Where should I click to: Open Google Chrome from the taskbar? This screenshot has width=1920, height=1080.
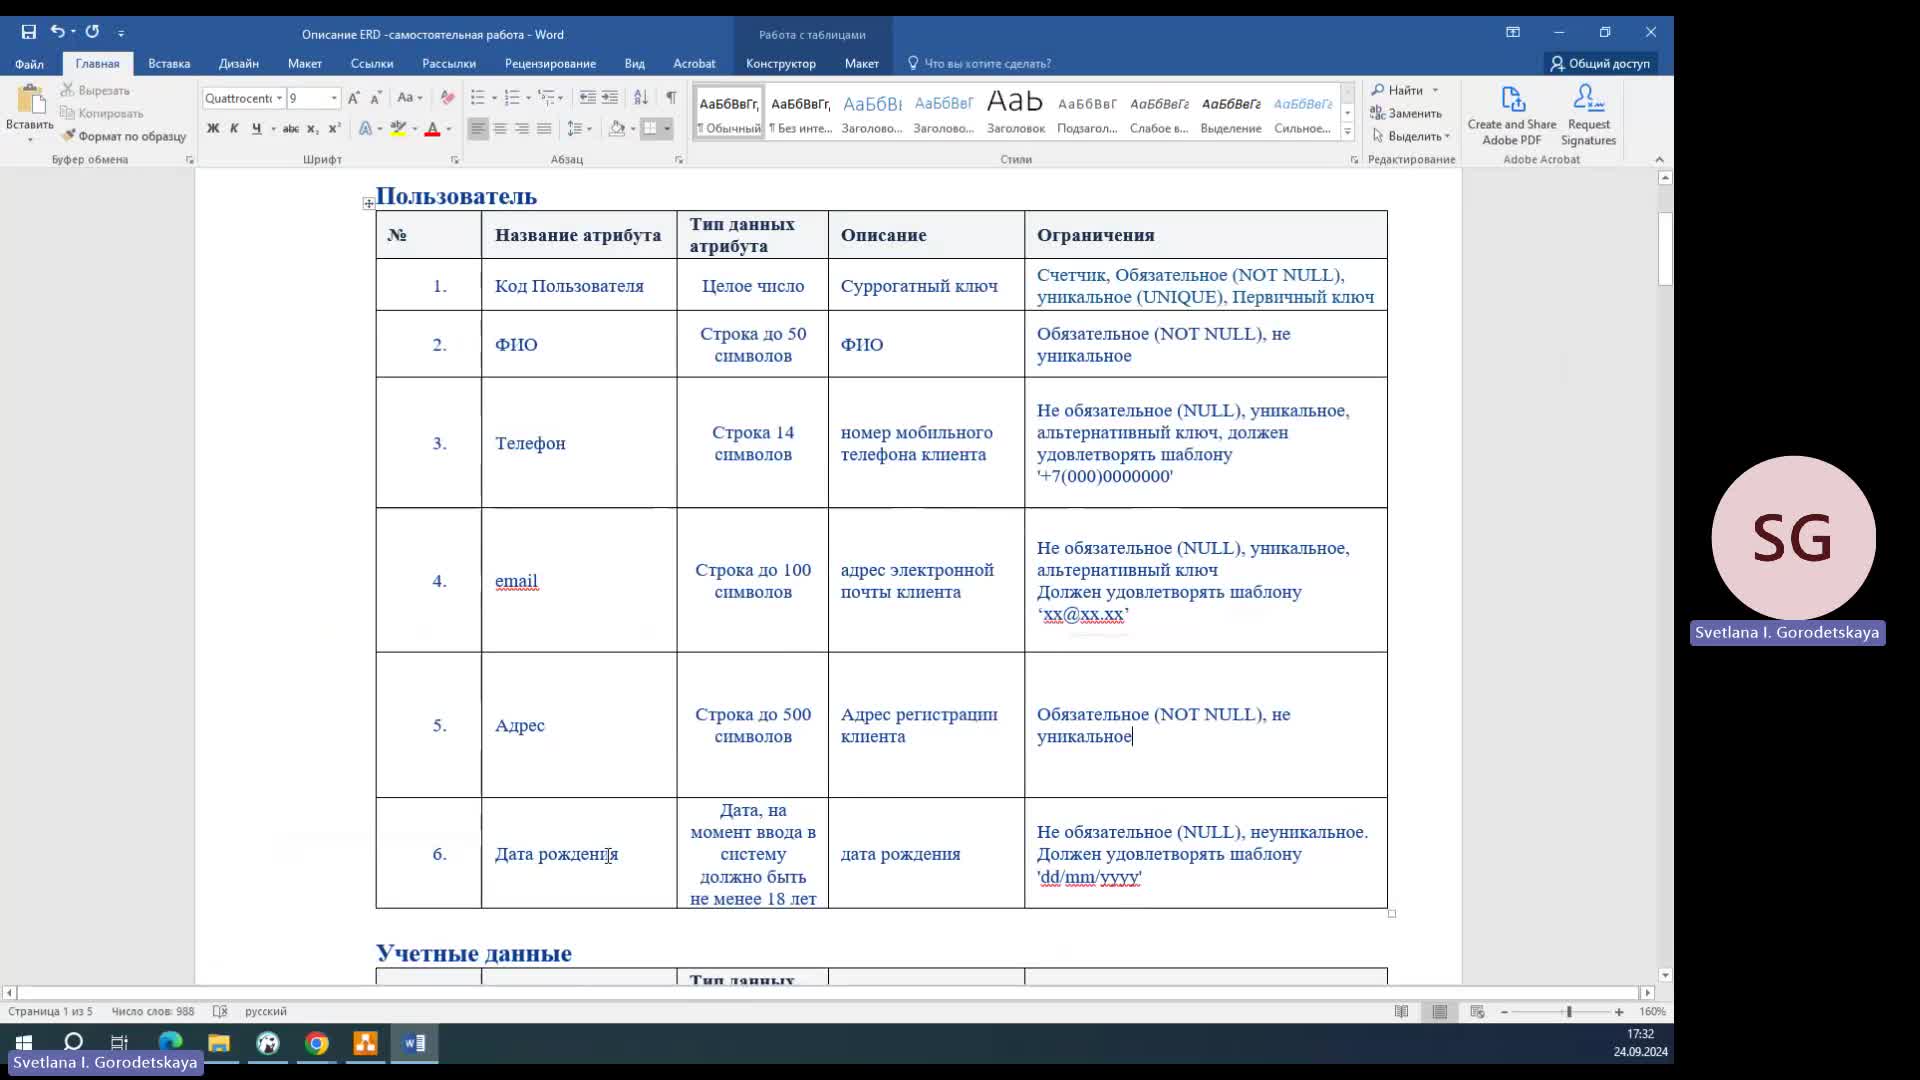click(x=317, y=1044)
